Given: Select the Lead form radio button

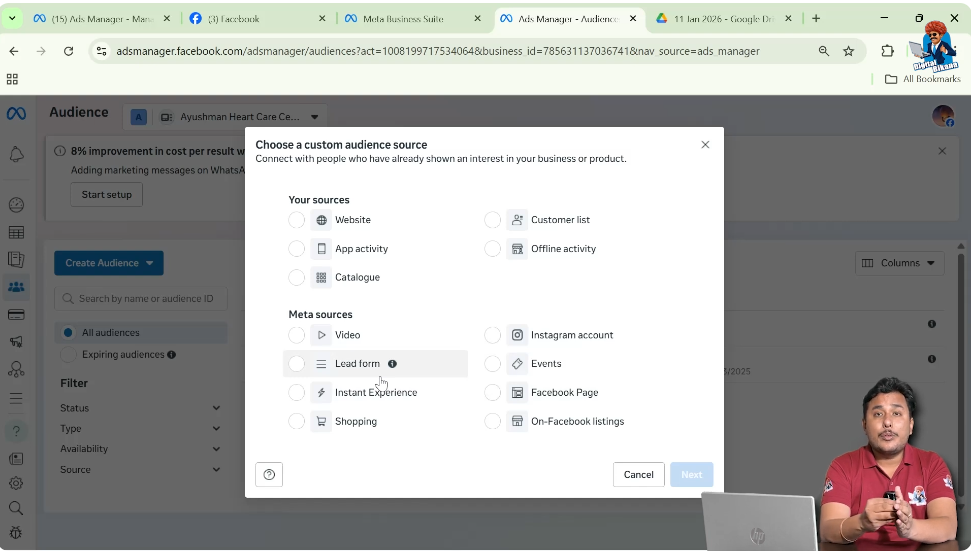Looking at the screenshot, I should [x=297, y=364].
